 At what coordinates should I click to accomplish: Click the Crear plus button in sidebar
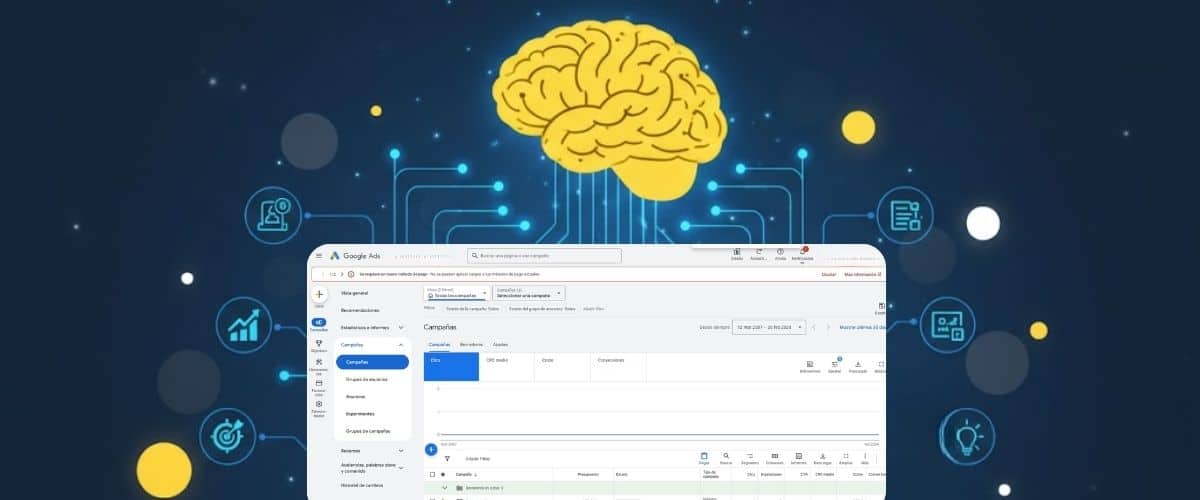(319, 294)
